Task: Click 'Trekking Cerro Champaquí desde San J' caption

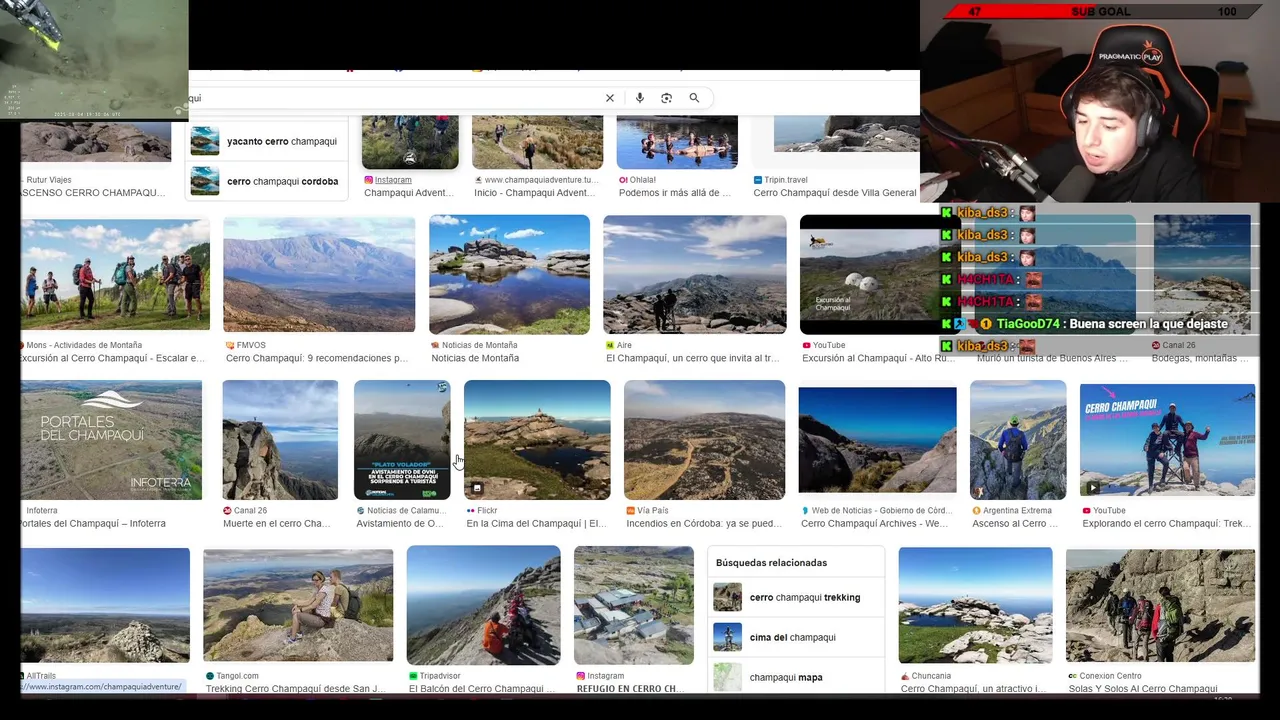Action: pos(295,689)
